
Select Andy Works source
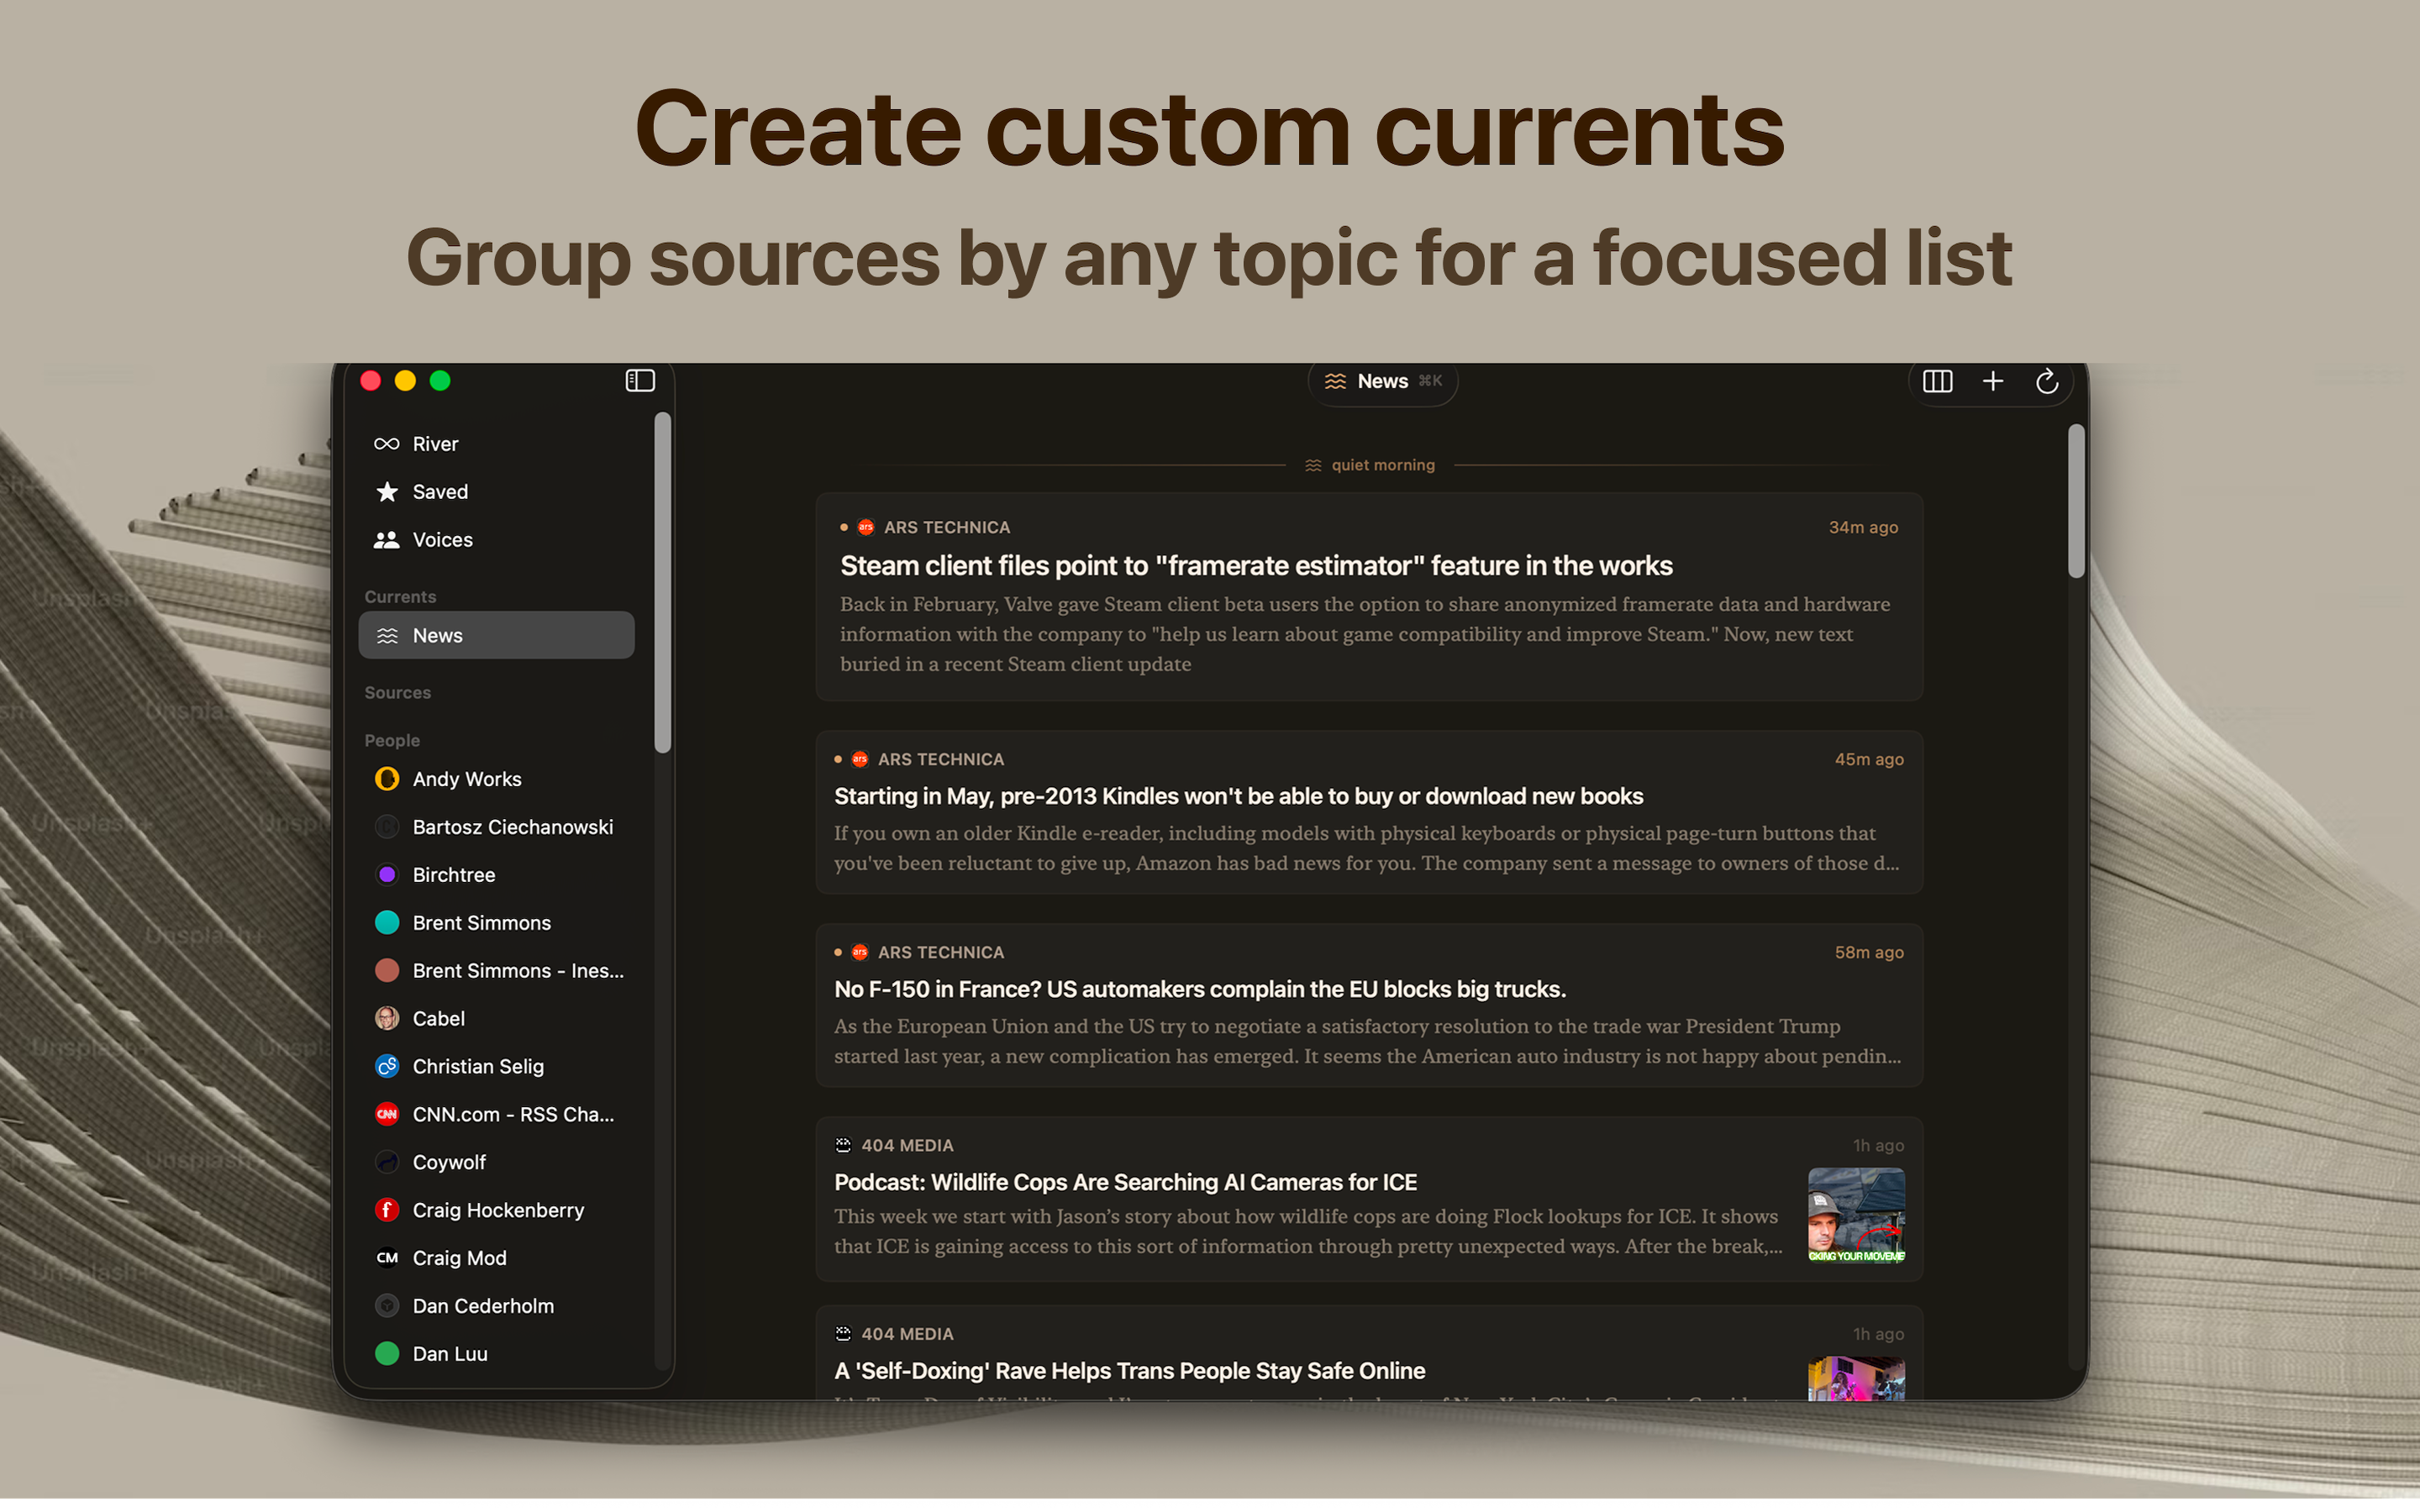tap(496, 779)
